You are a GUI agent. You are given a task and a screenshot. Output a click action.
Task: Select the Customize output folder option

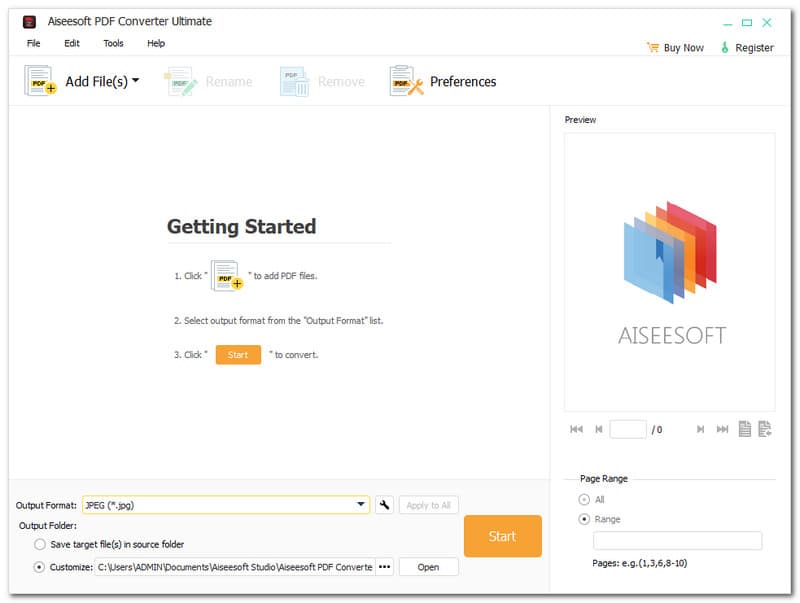(40, 567)
